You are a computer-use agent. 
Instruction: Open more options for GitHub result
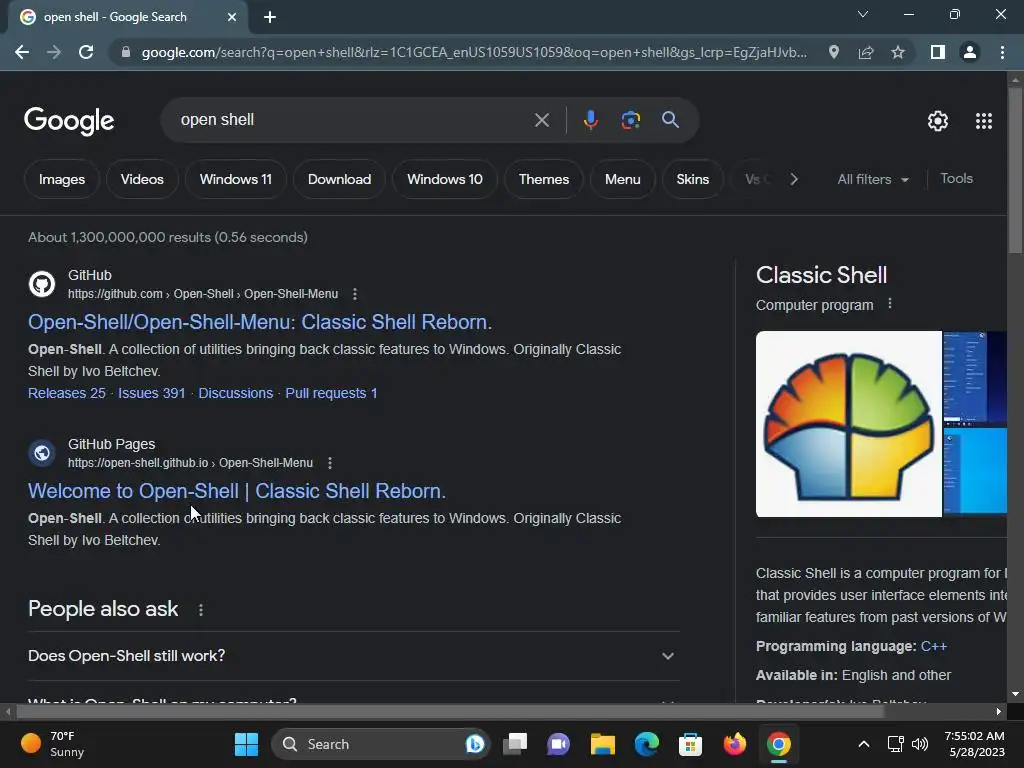click(355, 294)
